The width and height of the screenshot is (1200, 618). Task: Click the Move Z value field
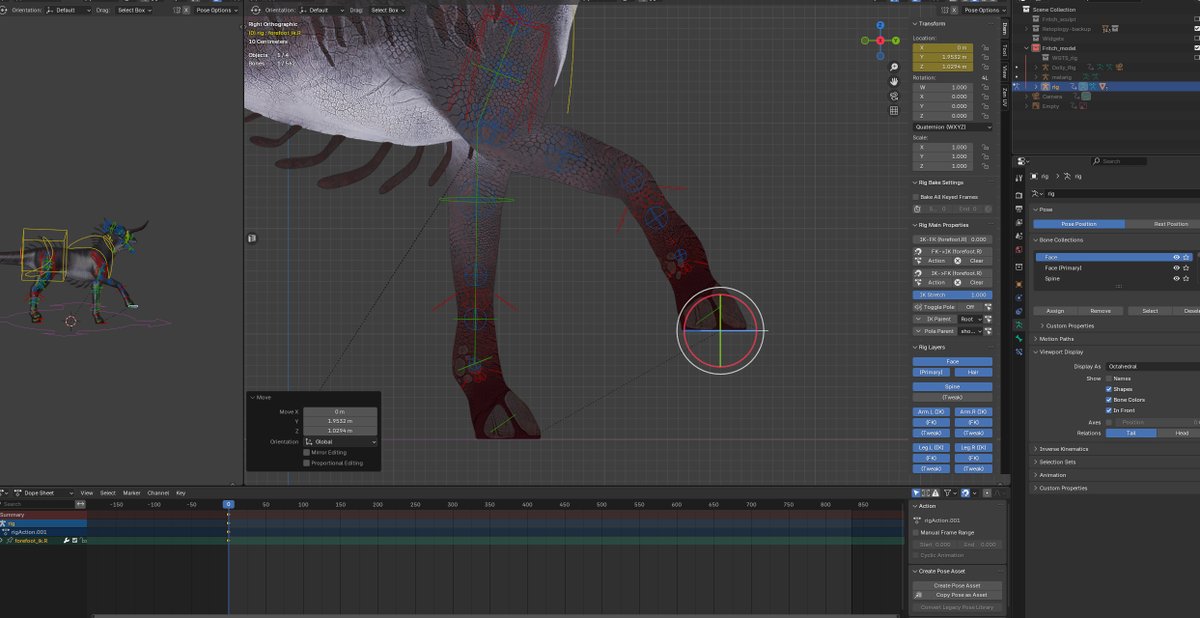(x=340, y=430)
